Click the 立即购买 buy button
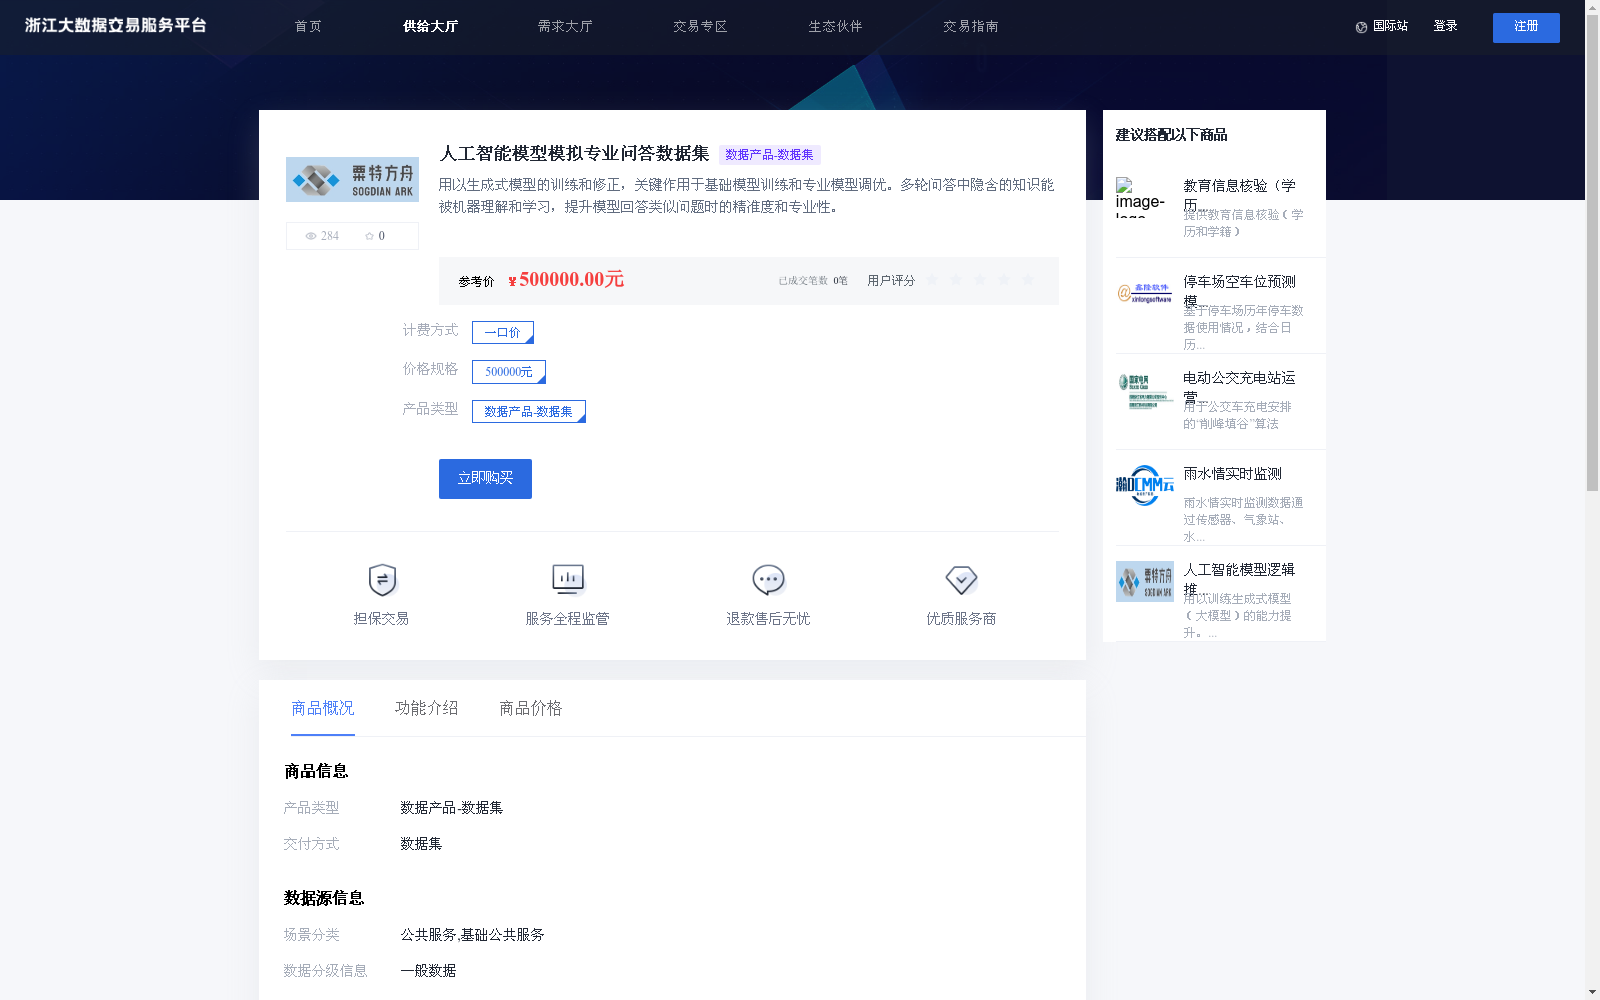The height and width of the screenshot is (1000, 1600). coord(485,479)
